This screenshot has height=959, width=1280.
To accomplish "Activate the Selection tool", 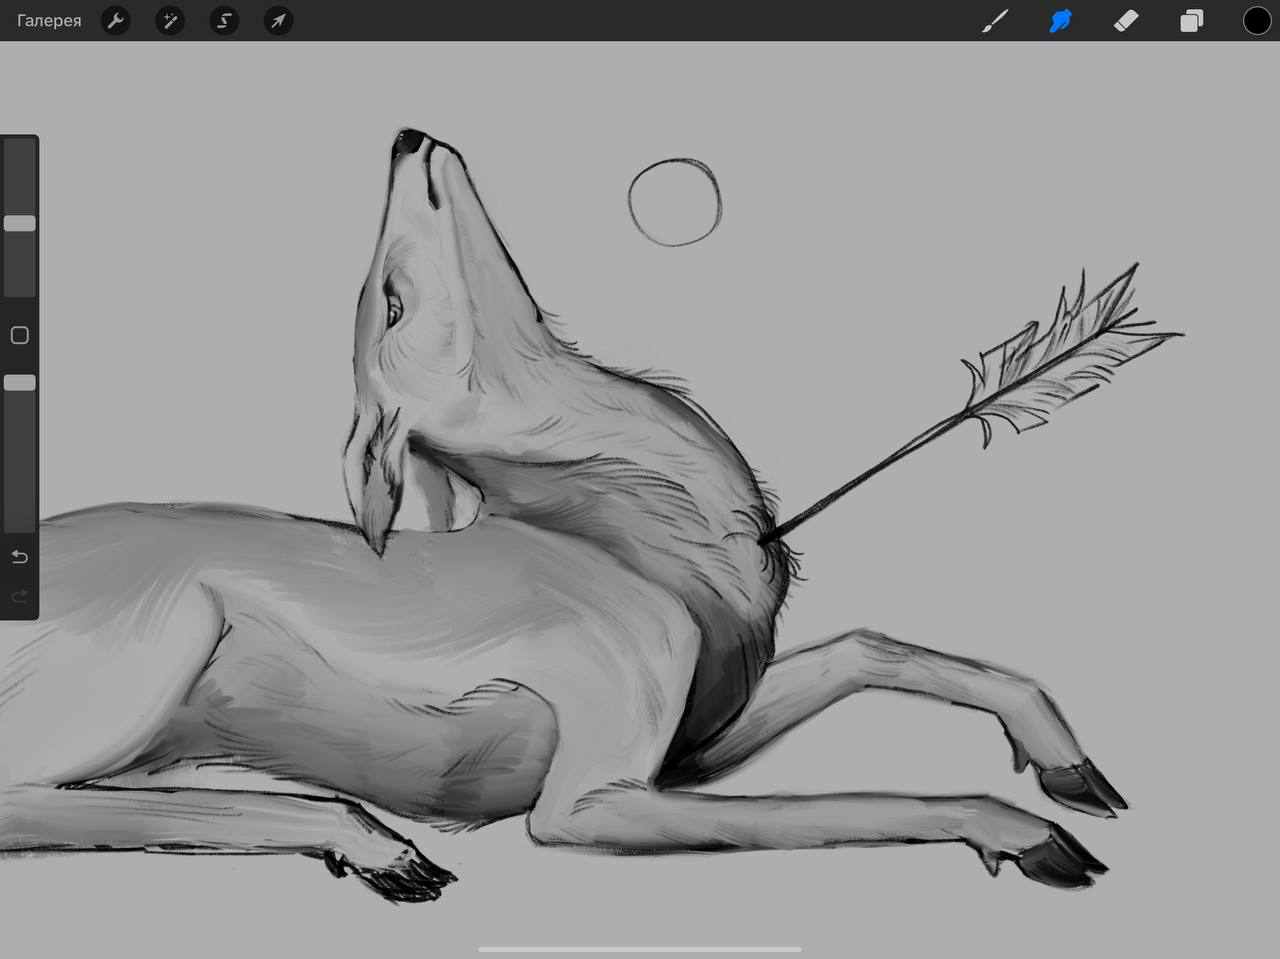I will (x=224, y=21).
